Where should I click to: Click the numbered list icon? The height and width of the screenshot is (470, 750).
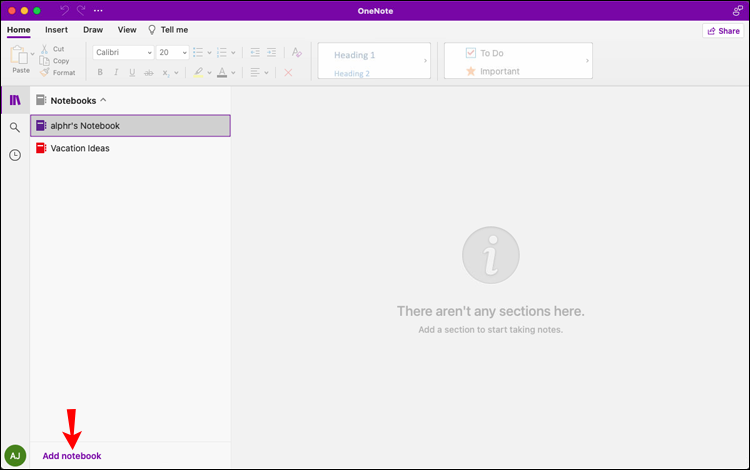(222, 53)
